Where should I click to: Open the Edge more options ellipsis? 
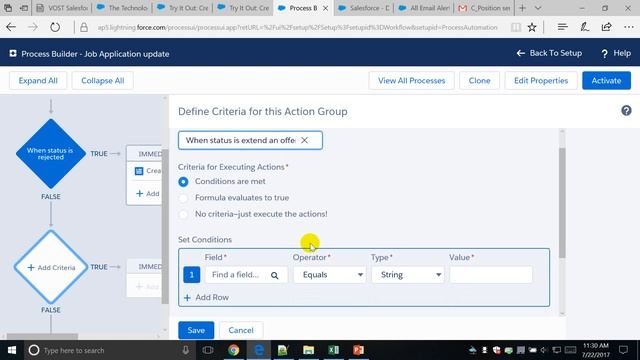click(629, 27)
